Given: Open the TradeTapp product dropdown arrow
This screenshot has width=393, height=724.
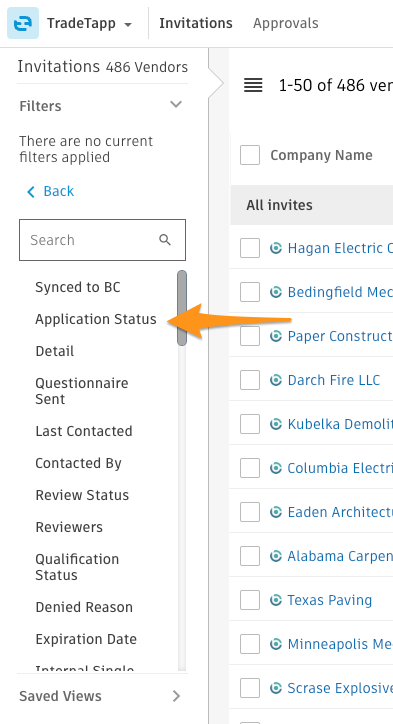Looking at the screenshot, I should click(128, 24).
